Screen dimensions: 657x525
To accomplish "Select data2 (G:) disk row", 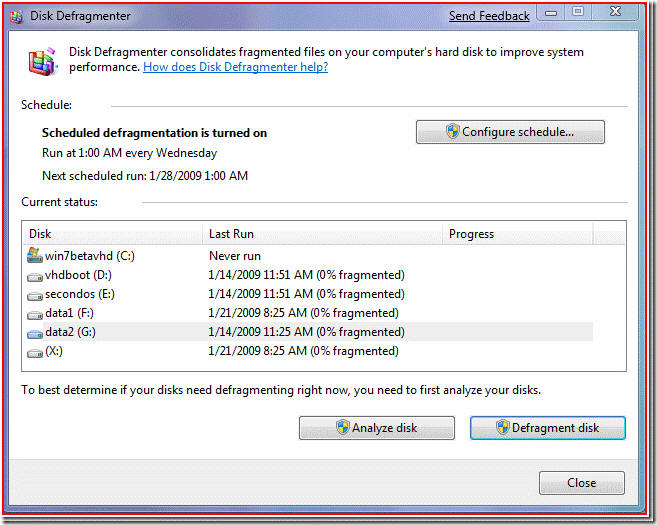I will (x=308, y=332).
